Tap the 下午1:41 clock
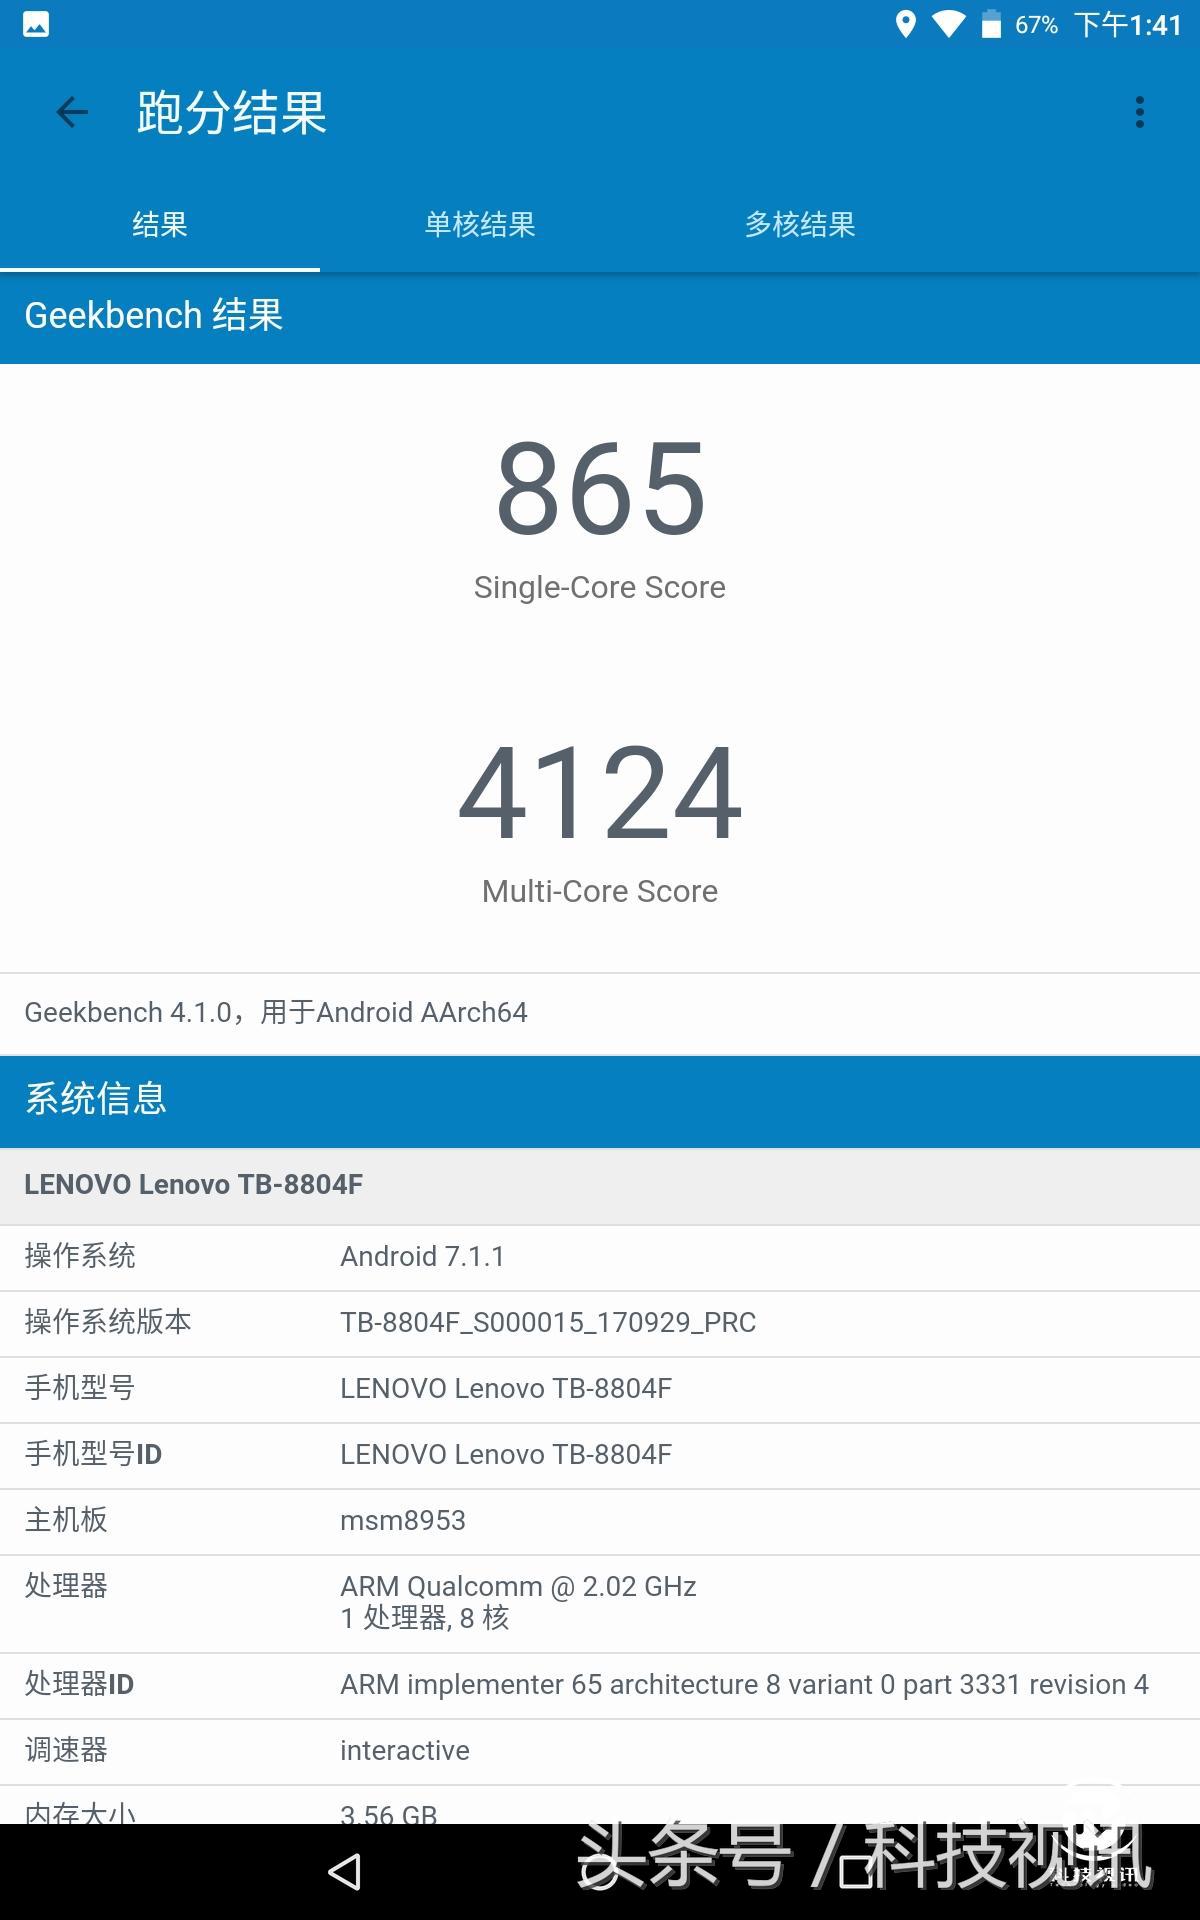Image resolution: width=1200 pixels, height=1920 pixels. (x=1128, y=24)
